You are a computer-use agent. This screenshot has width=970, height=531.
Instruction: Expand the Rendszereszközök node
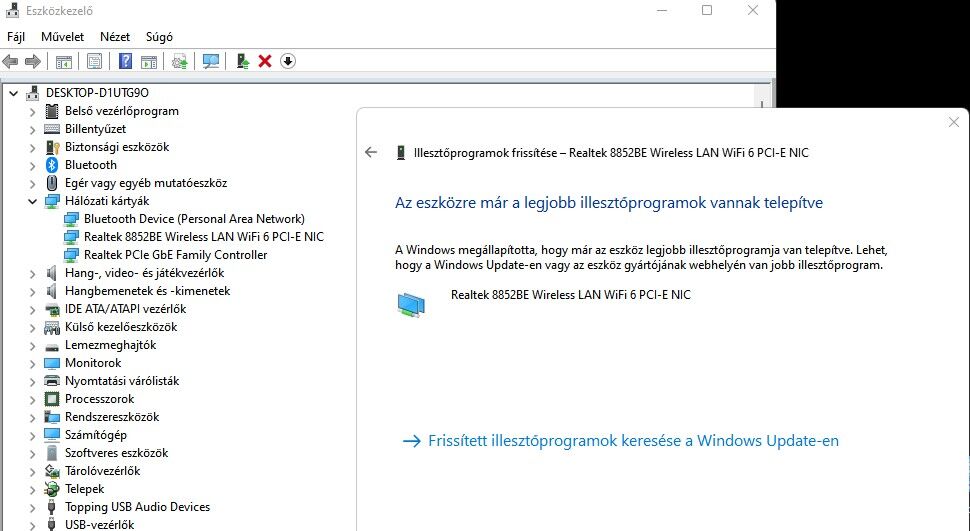pos(32,417)
